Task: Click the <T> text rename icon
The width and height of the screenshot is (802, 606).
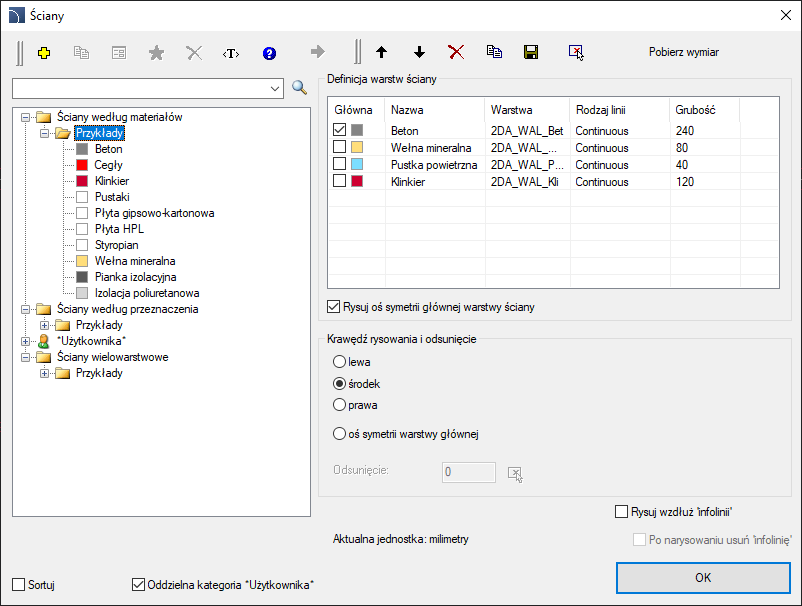Action: (231, 53)
